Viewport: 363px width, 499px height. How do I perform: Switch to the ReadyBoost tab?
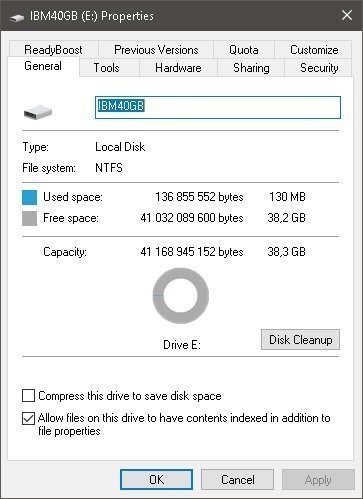pos(53,50)
